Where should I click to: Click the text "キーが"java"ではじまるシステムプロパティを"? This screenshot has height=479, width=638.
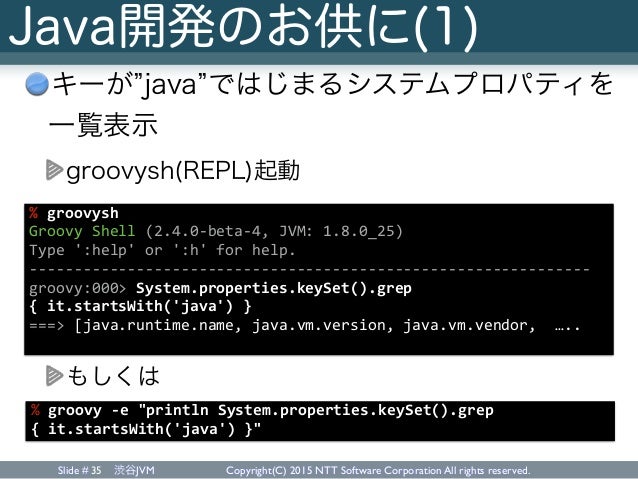[333, 85]
